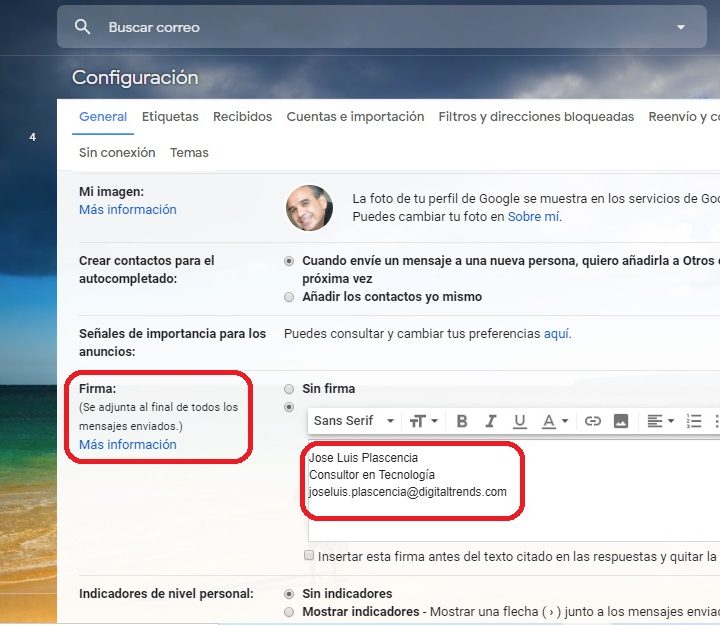Open the Sobre mí link
720x625 pixels.
pyautogui.click(x=534, y=217)
